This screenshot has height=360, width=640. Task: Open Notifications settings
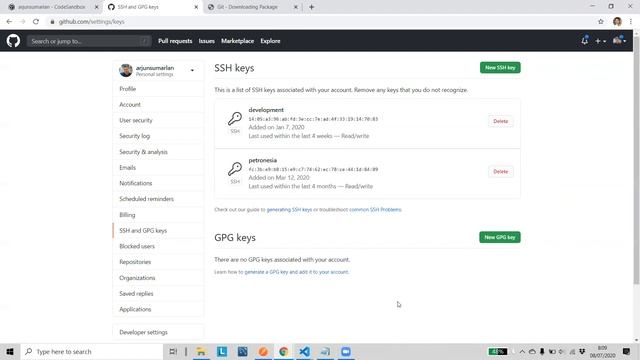158,183
